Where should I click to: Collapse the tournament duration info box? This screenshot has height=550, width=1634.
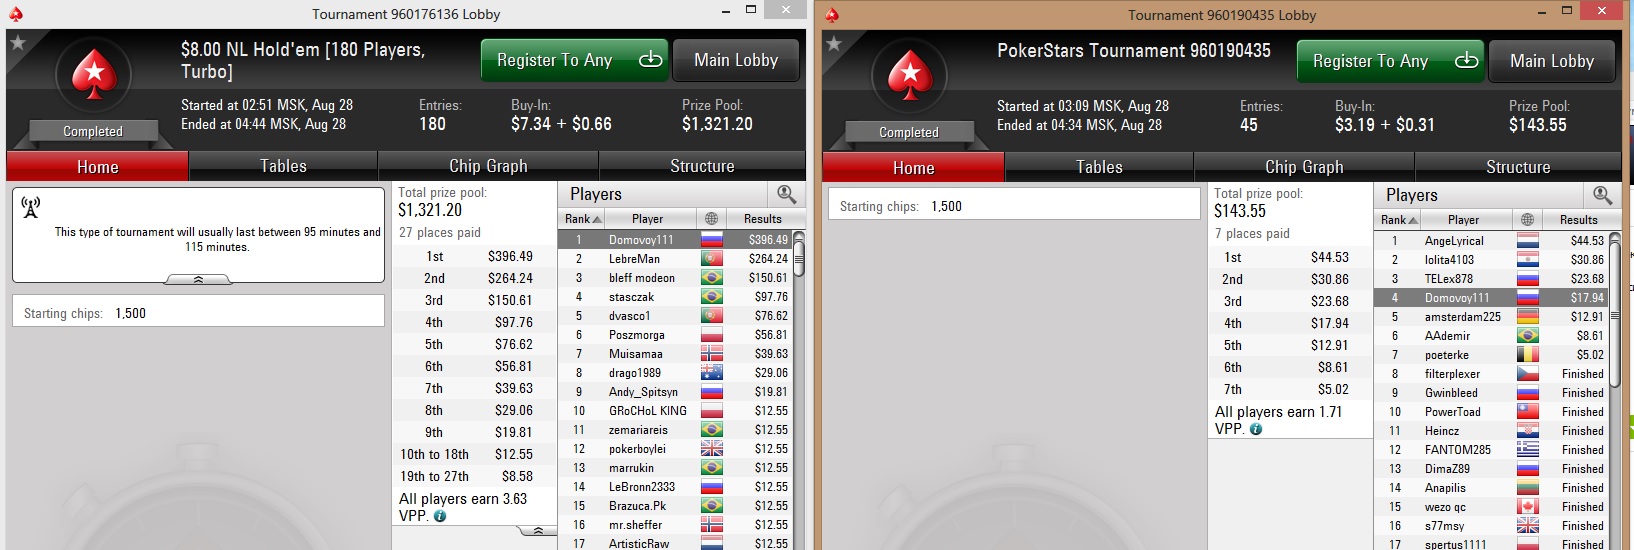tap(198, 279)
